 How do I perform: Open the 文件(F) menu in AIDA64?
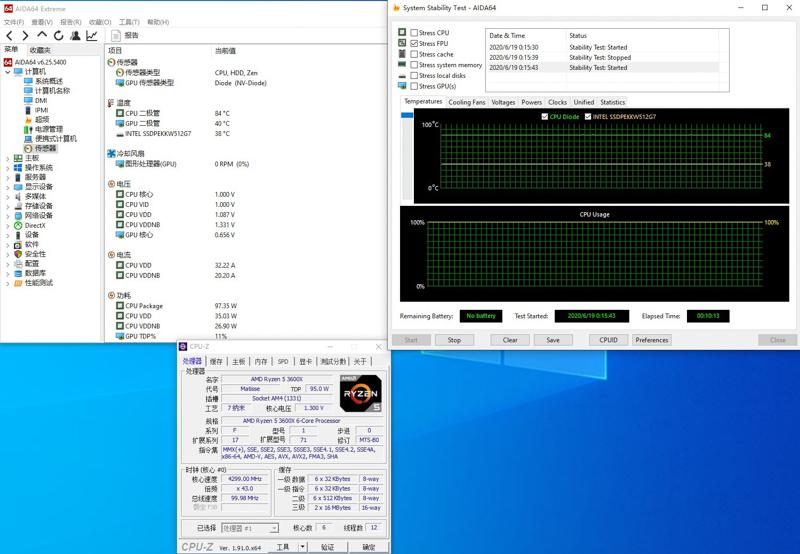pos(14,22)
